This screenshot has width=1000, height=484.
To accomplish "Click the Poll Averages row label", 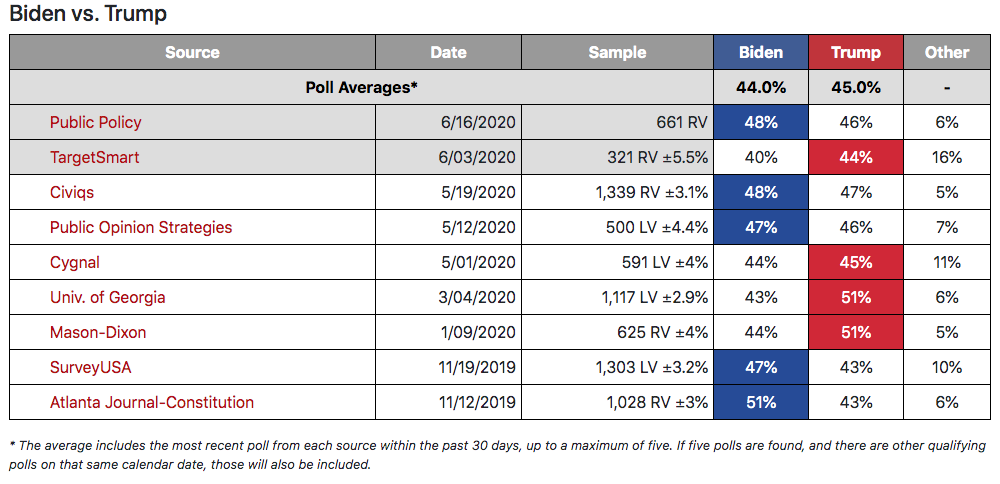I will (x=362, y=87).
